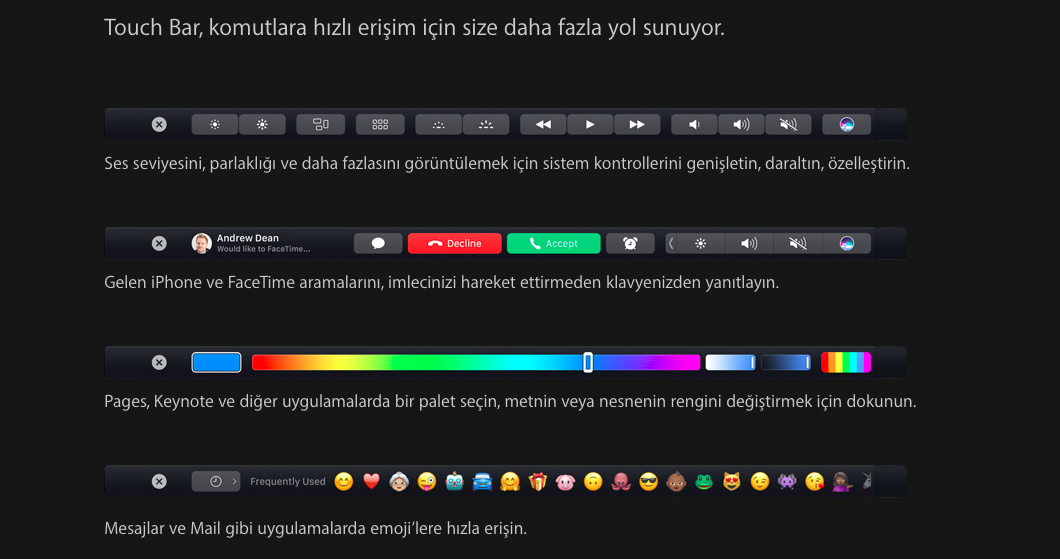This screenshot has width=1060, height=559.
Task: Insert the octopus emoji
Action: coord(621,481)
